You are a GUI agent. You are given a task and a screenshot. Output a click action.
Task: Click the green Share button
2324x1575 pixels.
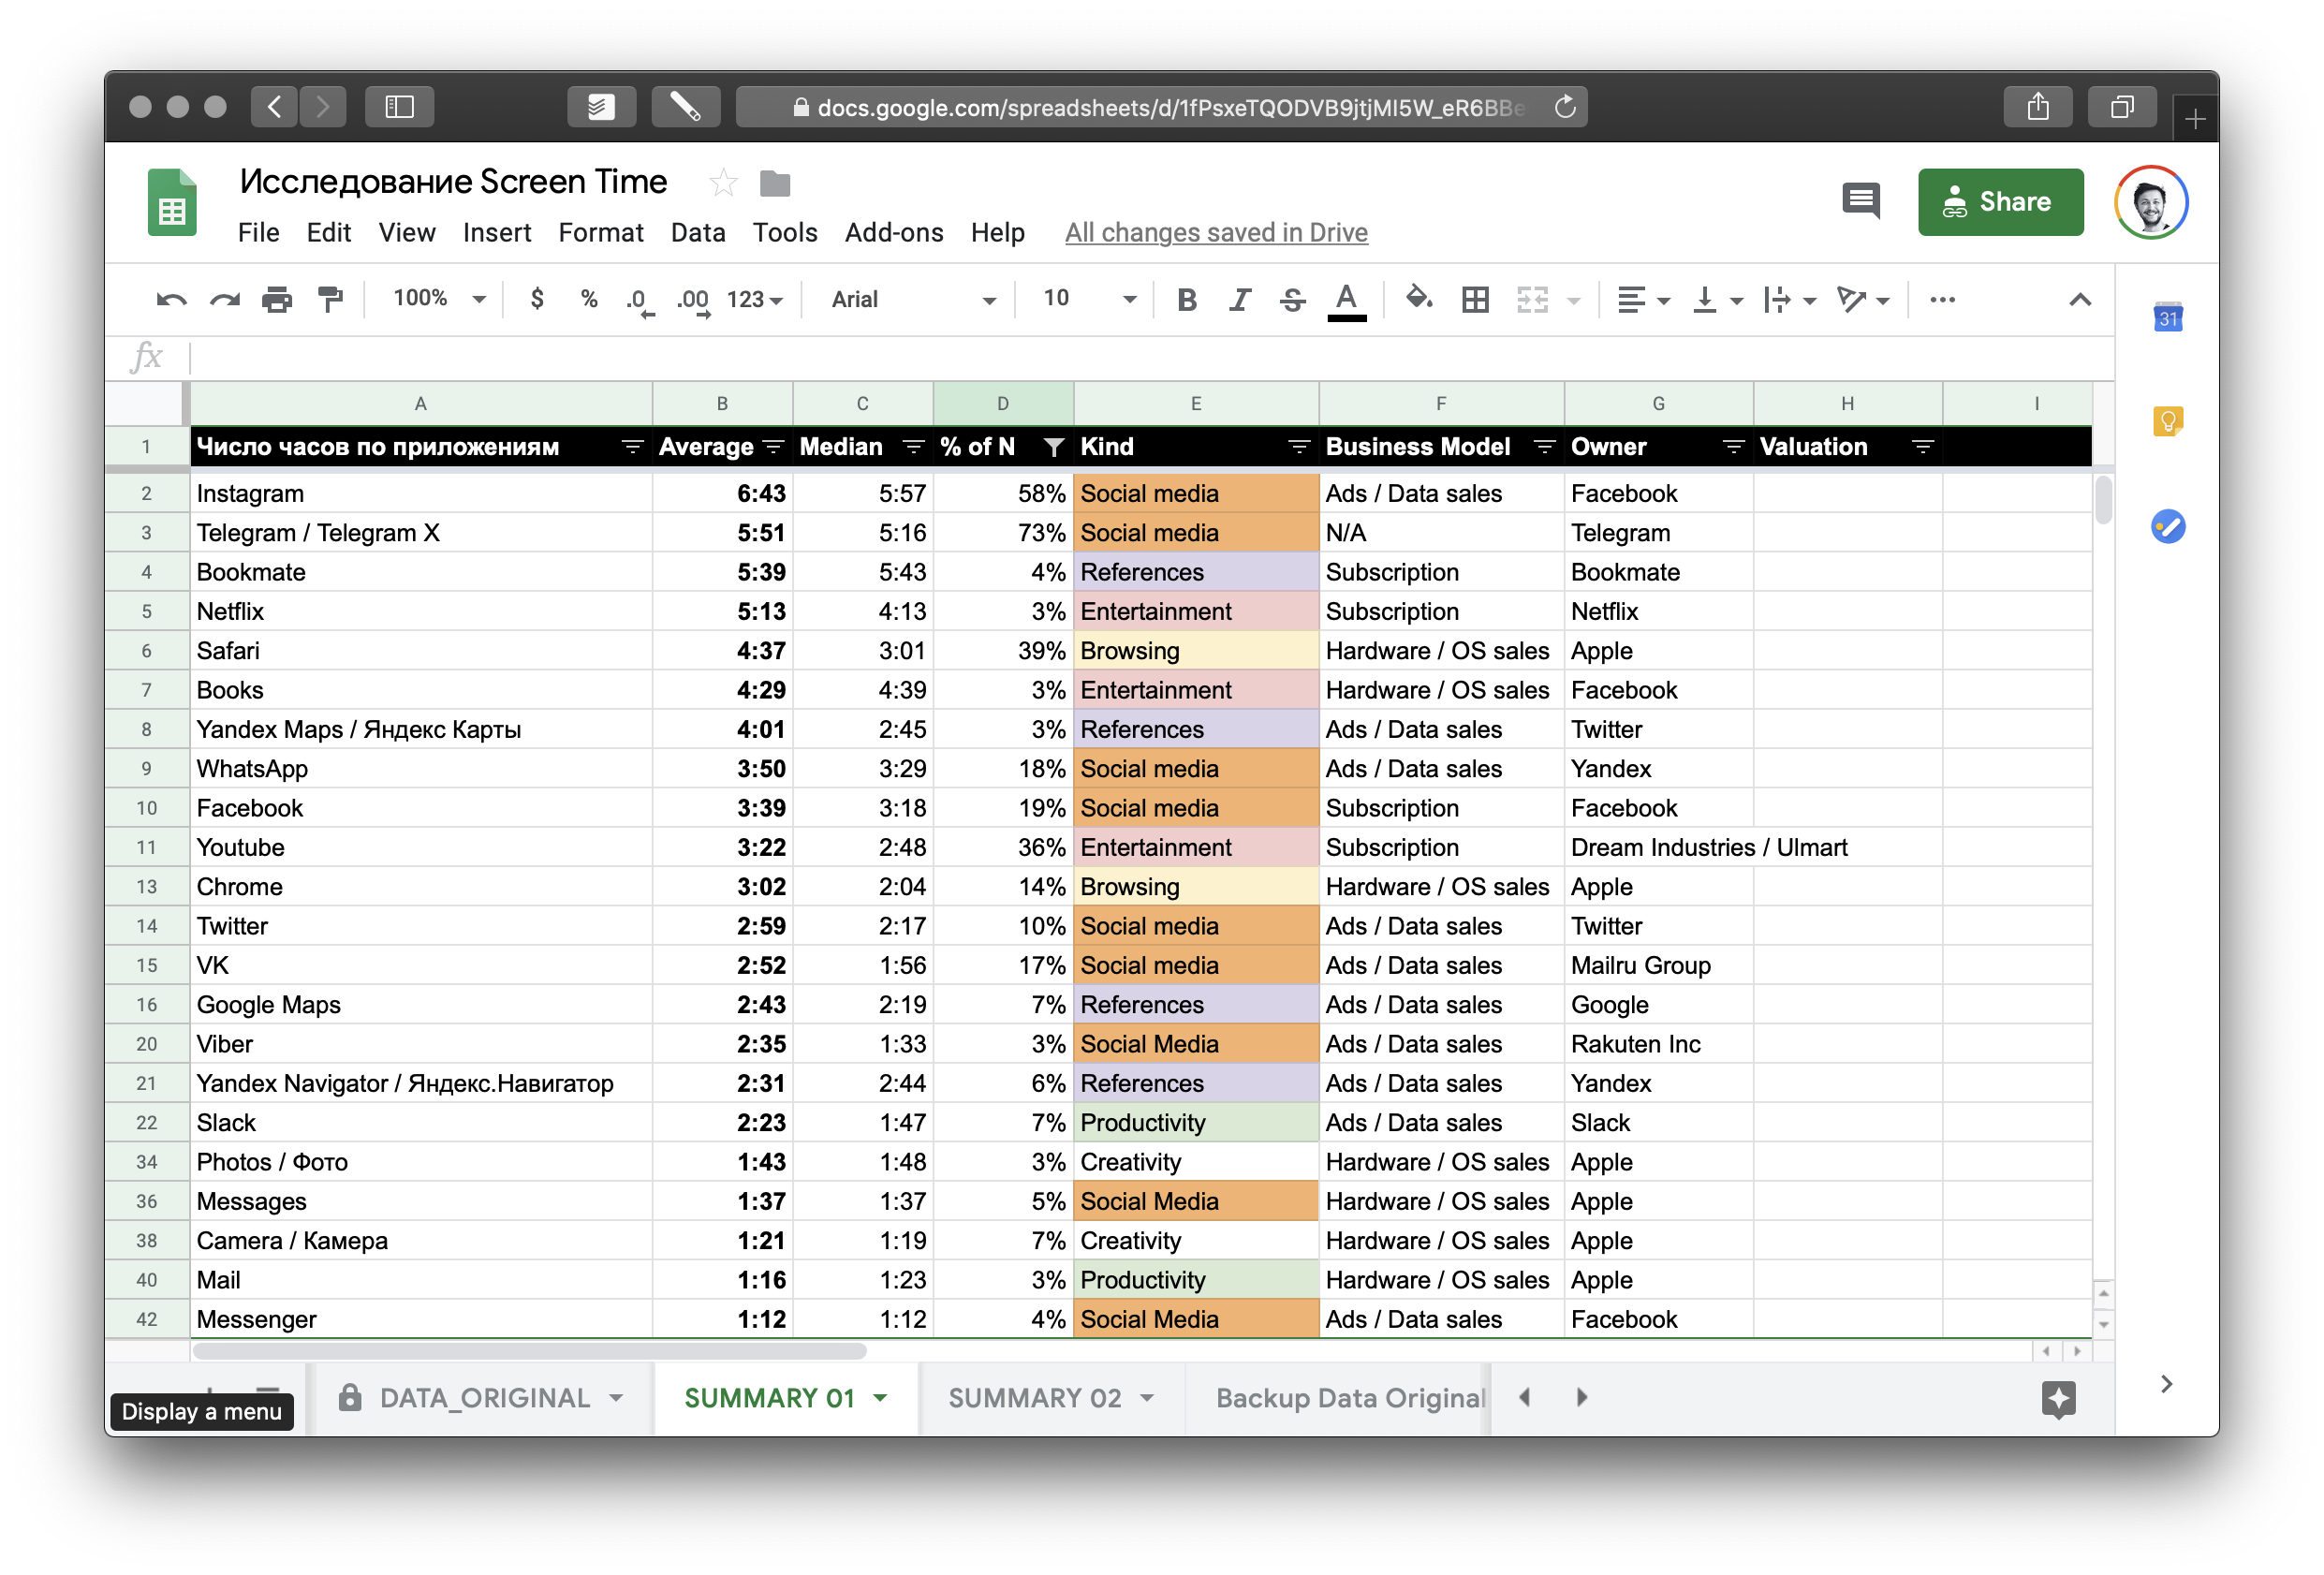coord(1999,201)
